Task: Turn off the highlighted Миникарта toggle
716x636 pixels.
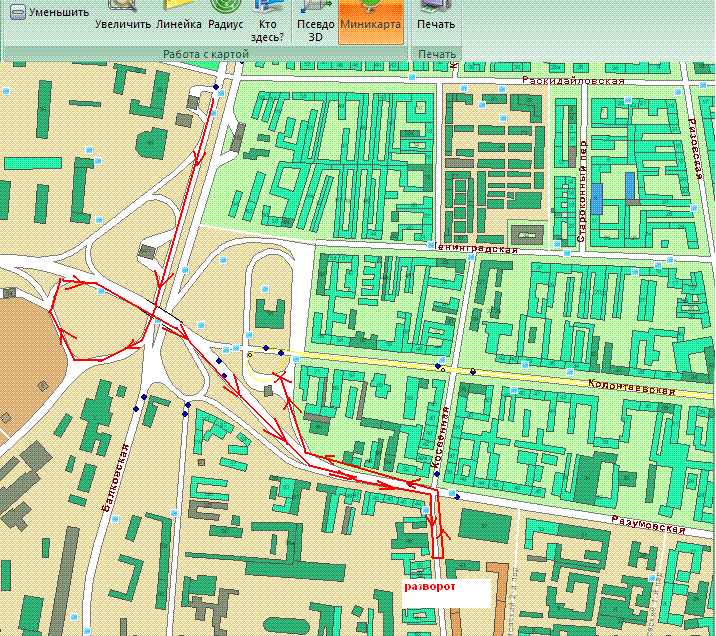Action: coord(370,22)
